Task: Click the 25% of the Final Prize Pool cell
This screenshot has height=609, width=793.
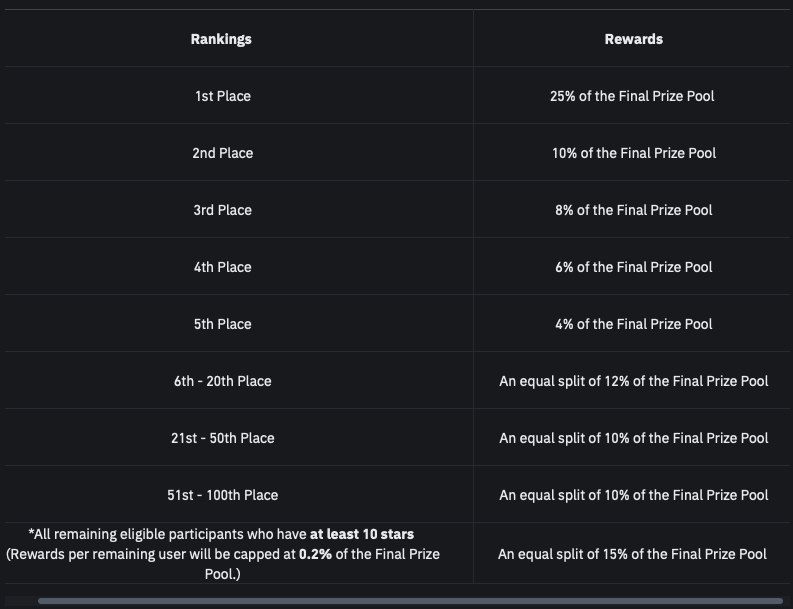Action: click(x=632, y=96)
